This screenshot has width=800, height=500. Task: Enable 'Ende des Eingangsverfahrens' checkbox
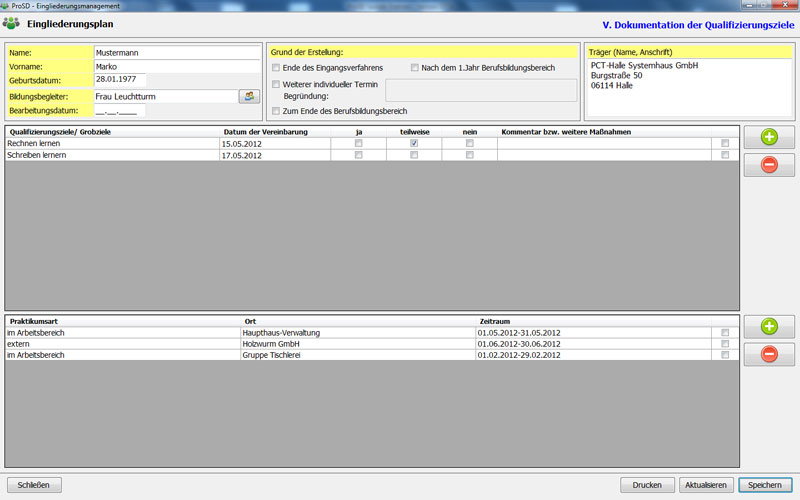(x=276, y=68)
